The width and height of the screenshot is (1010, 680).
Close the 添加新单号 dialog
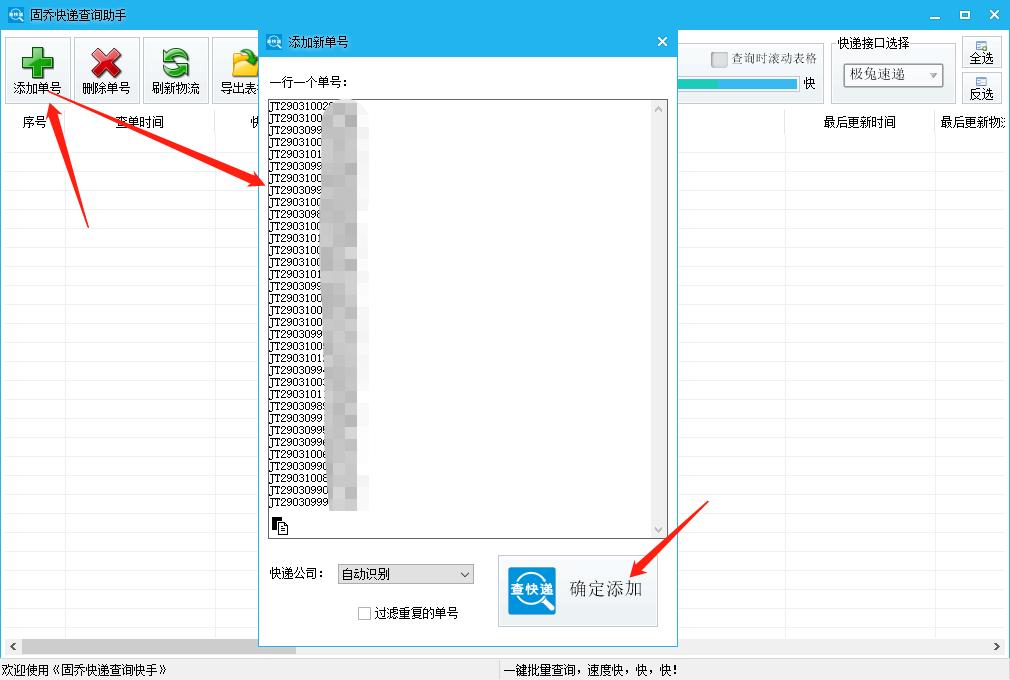point(662,42)
